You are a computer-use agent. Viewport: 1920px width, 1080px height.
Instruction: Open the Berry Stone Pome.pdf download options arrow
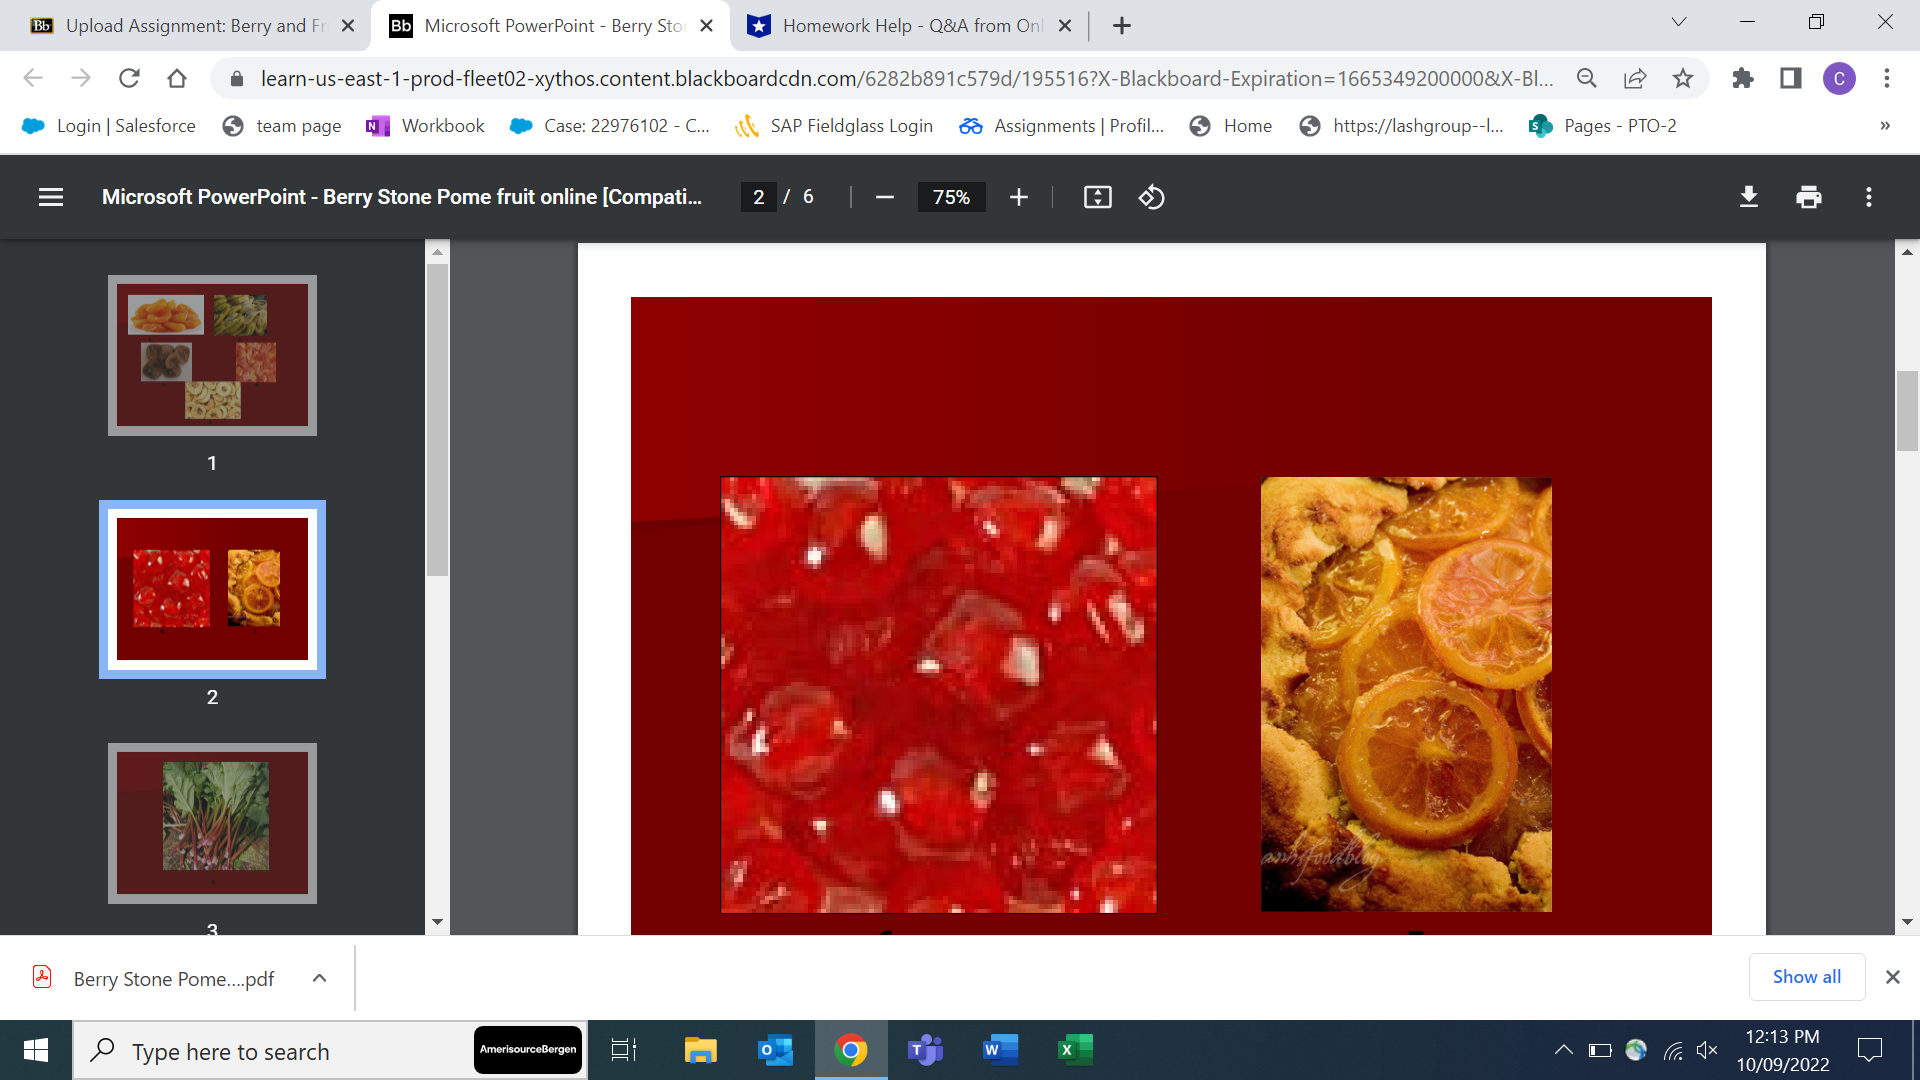tap(319, 978)
